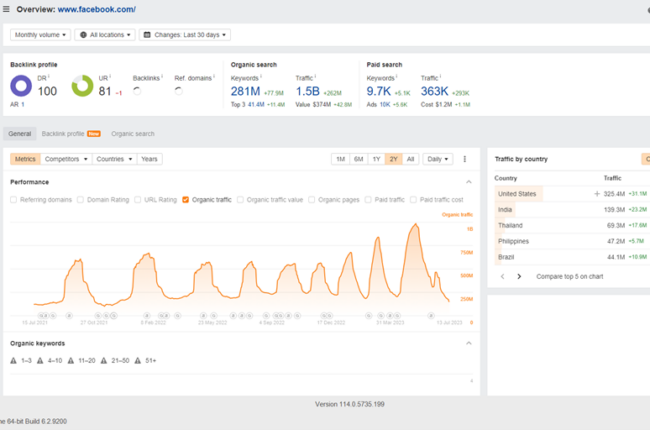Select the United States country row
The height and width of the screenshot is (430, 650).
572,194
